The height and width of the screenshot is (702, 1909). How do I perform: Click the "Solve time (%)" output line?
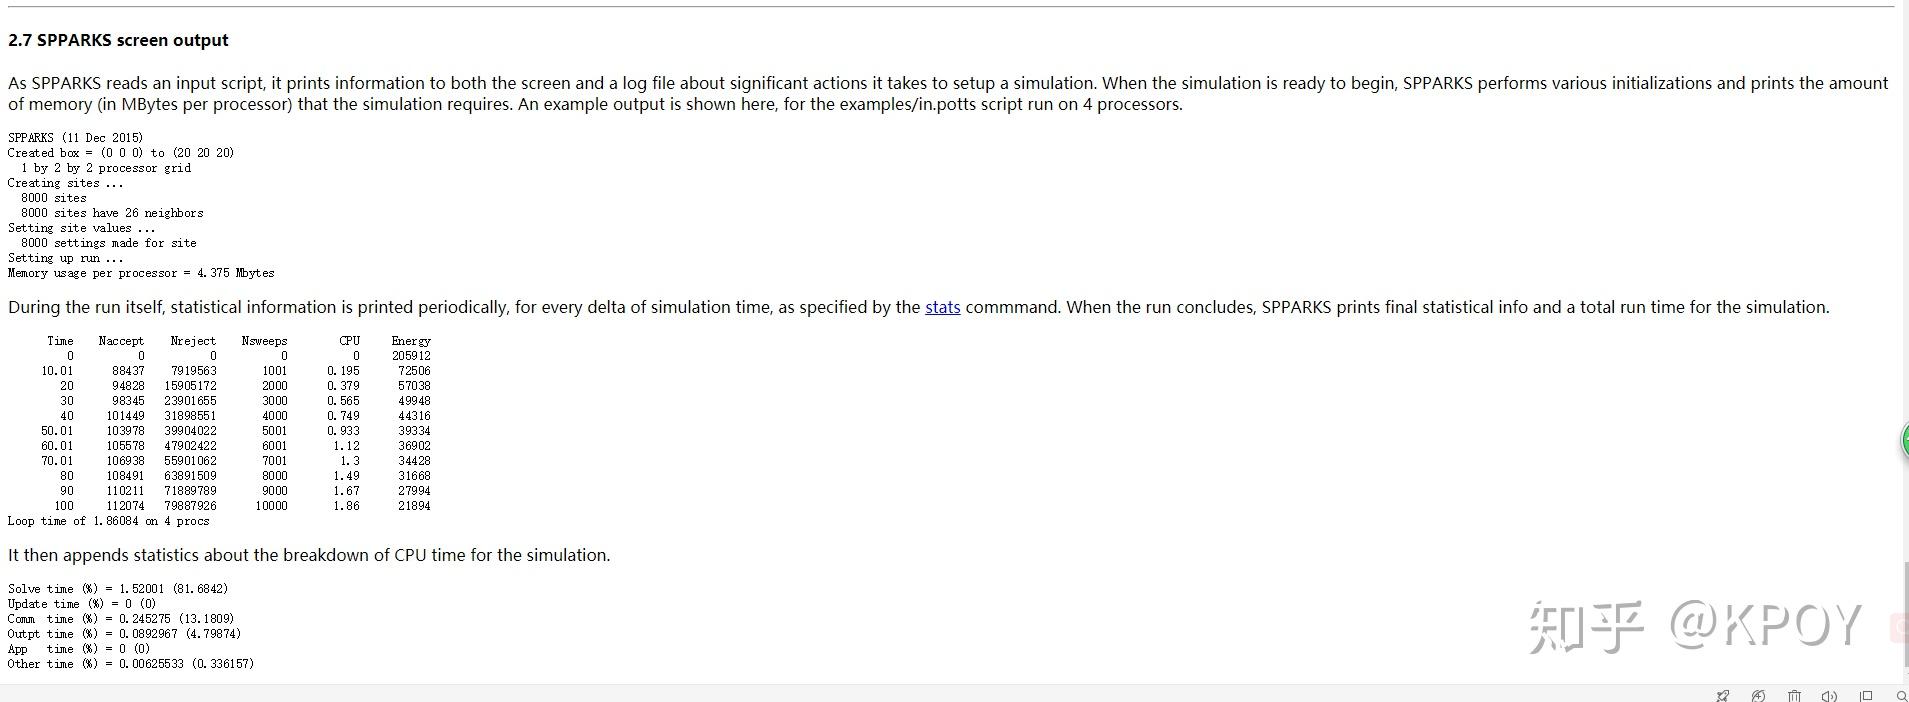pos(118,589)
